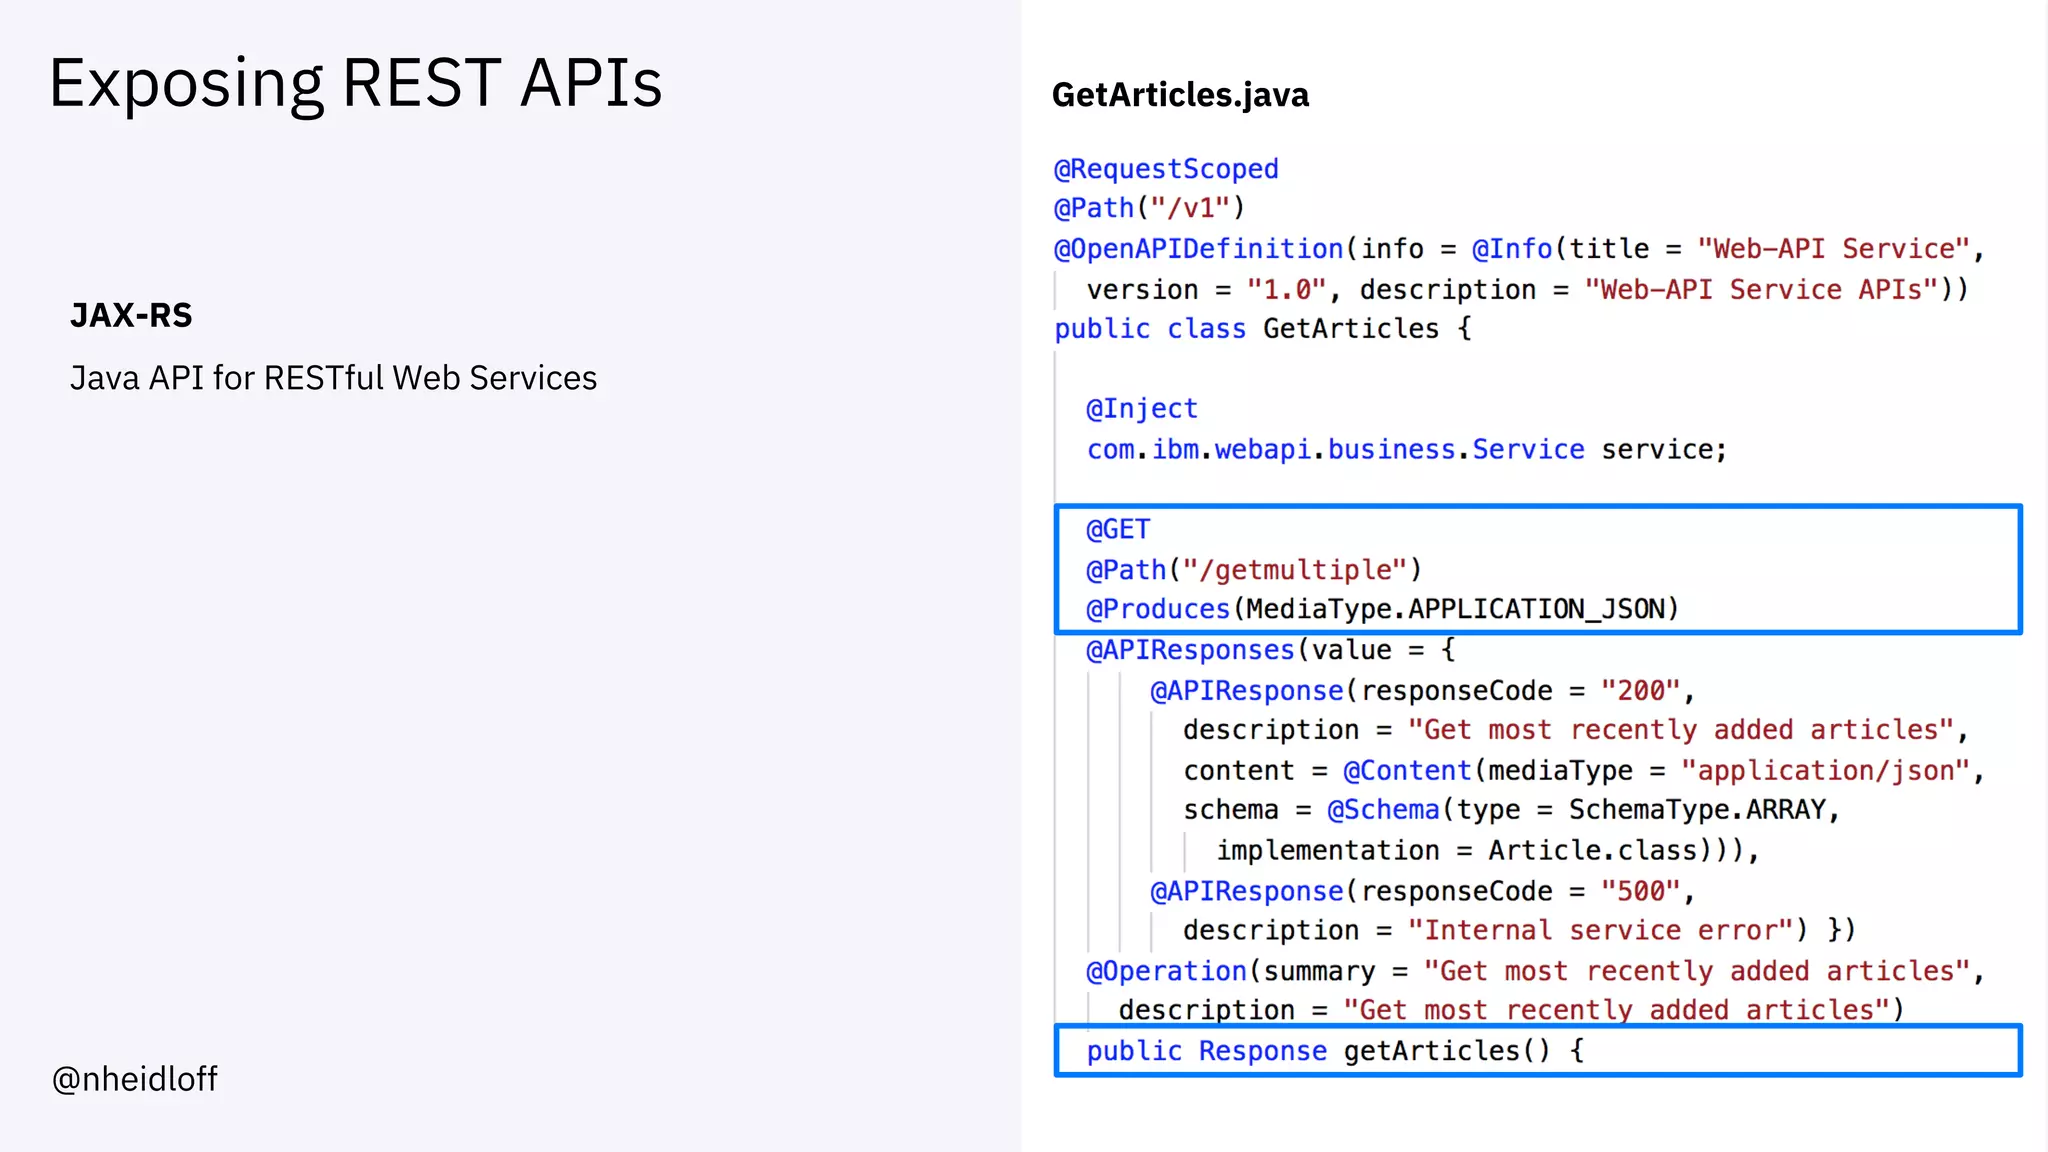Select the 'JAX-RS' bold heading
2048x1152 pixels.
[x=131, y=315]
